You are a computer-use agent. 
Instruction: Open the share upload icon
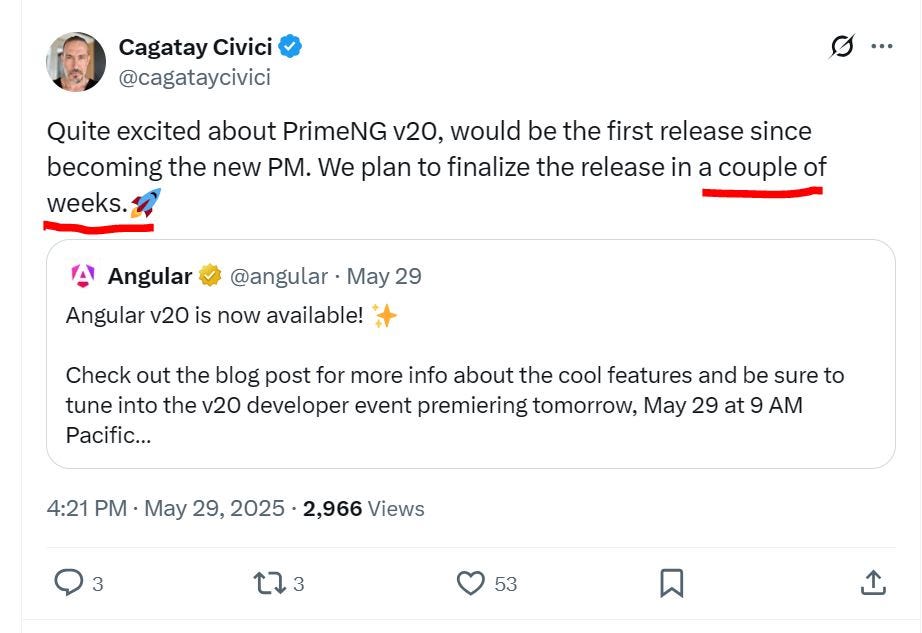(x=873, y=582)
